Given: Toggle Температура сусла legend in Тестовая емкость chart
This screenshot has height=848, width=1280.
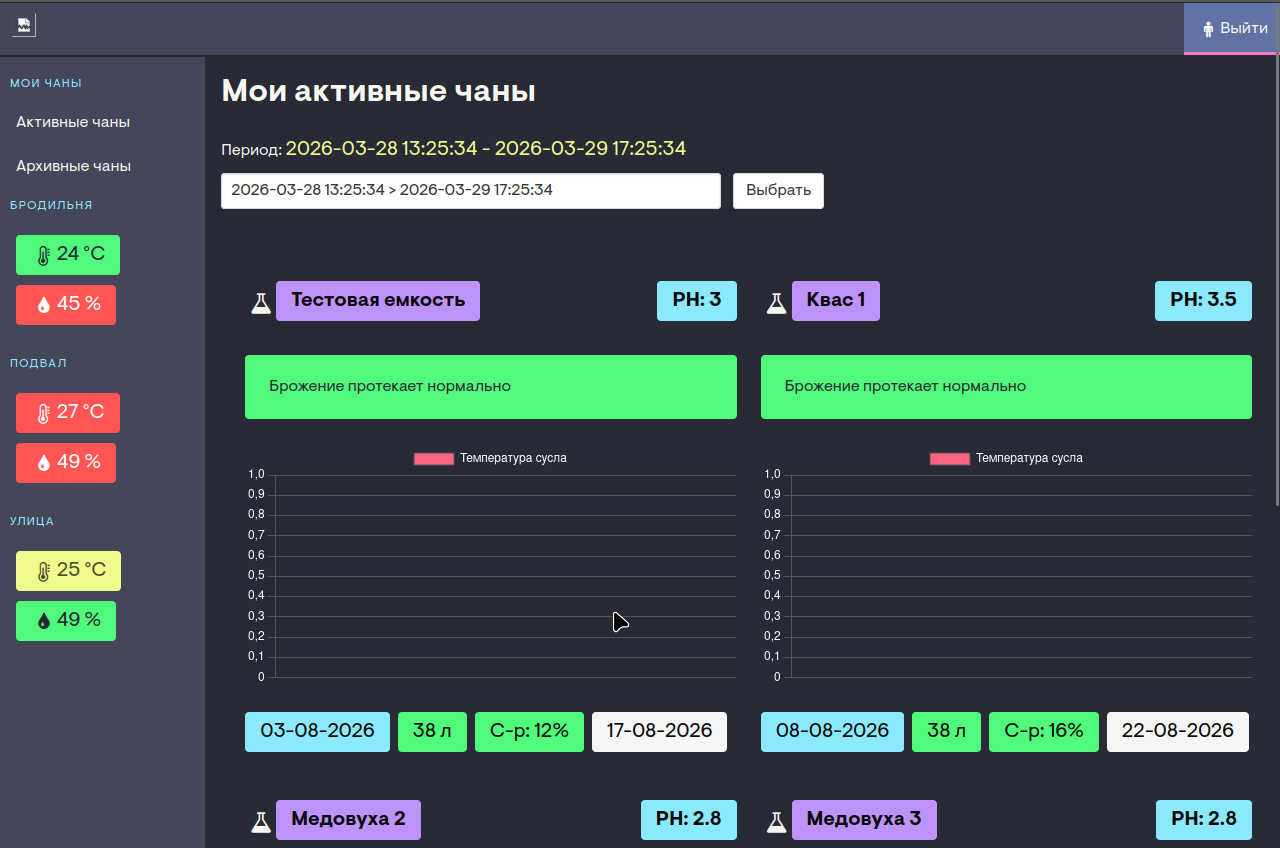Looking at the screenshot, I should pos(490,458).
